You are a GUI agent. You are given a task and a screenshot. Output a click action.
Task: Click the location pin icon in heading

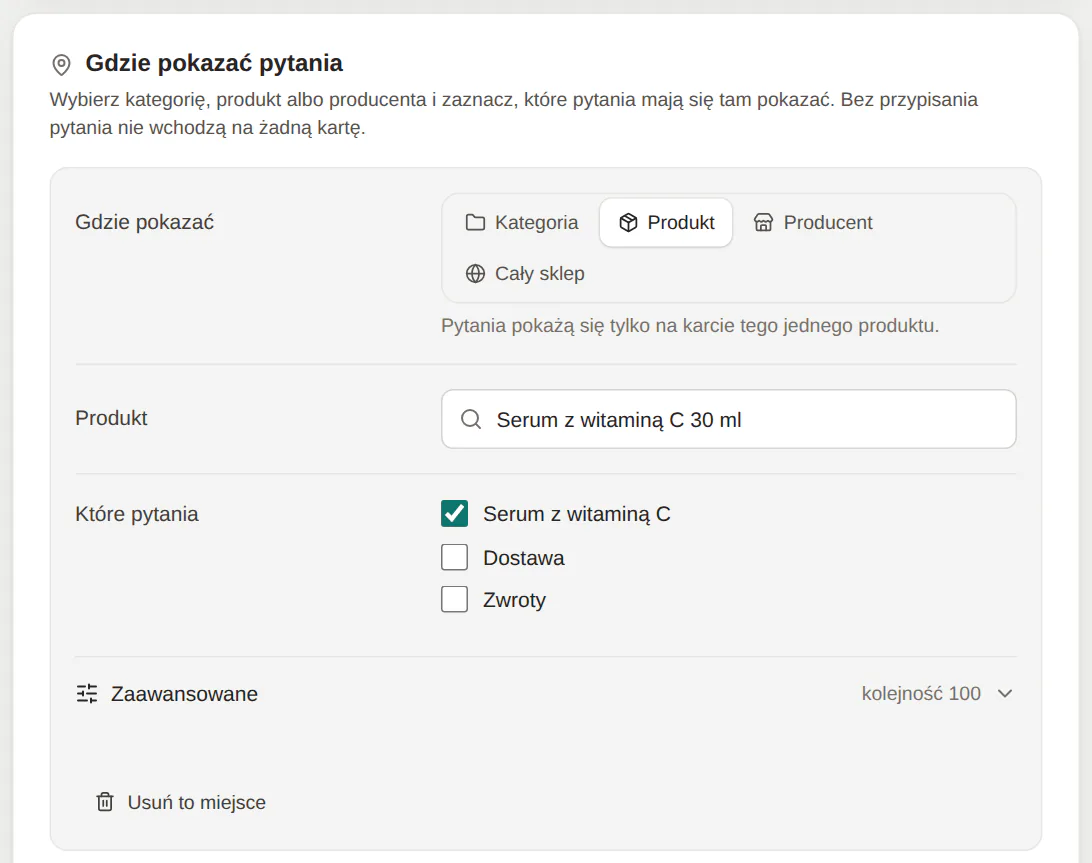61,65
